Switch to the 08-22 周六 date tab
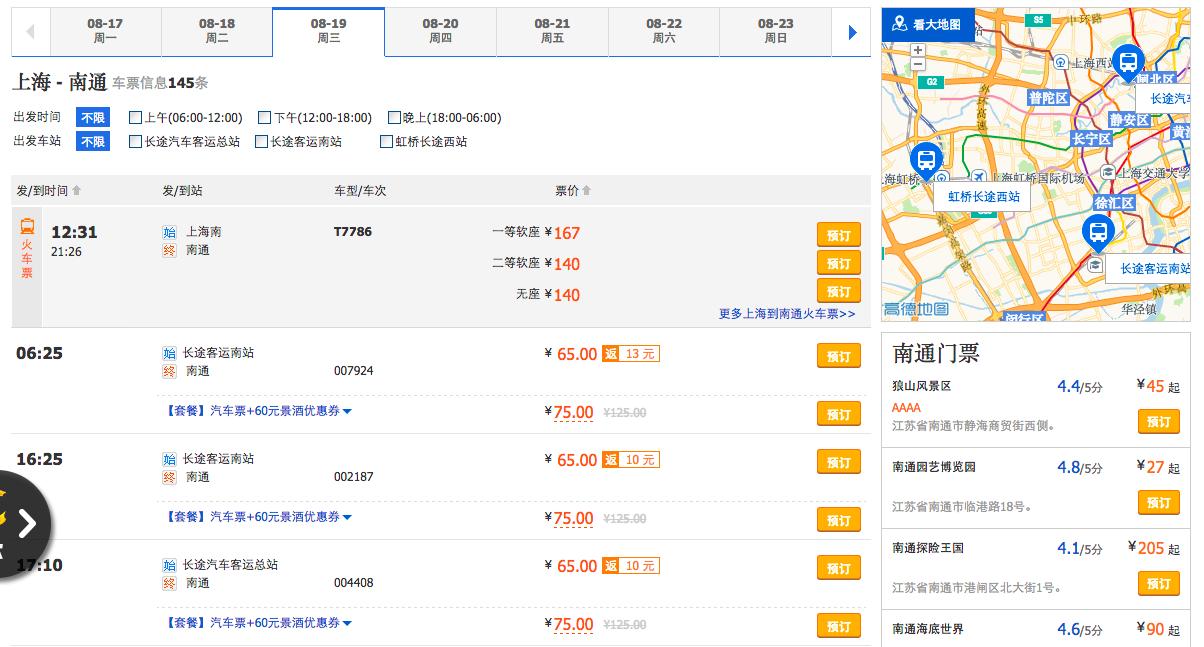 click(664, 31)
